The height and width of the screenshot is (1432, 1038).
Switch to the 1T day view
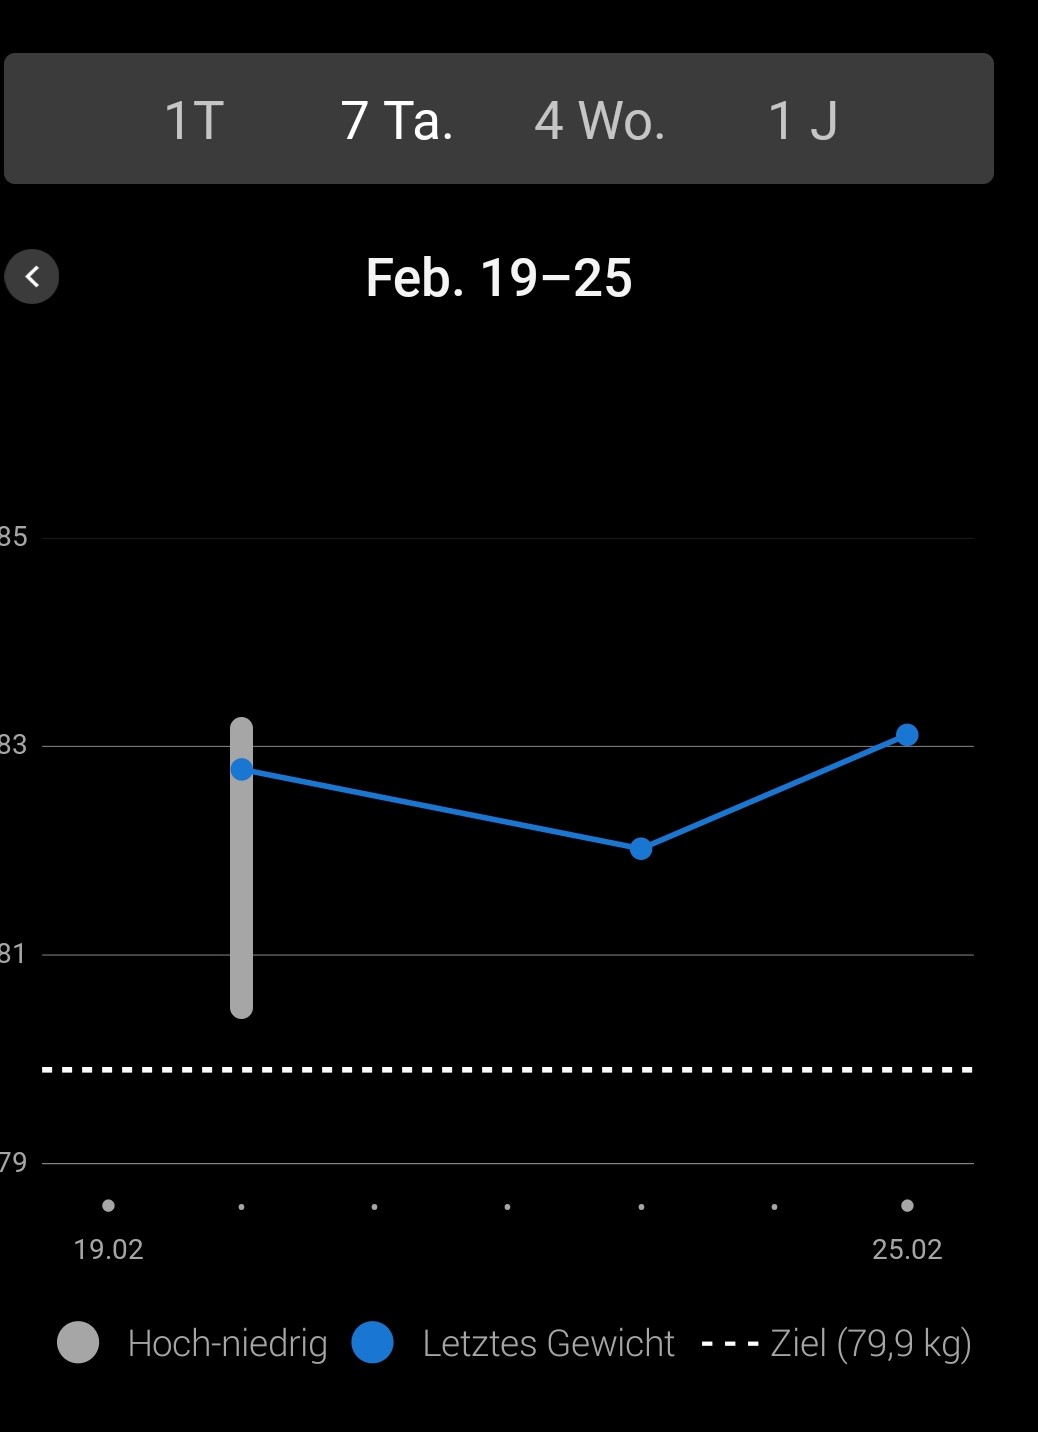point(194,120)
